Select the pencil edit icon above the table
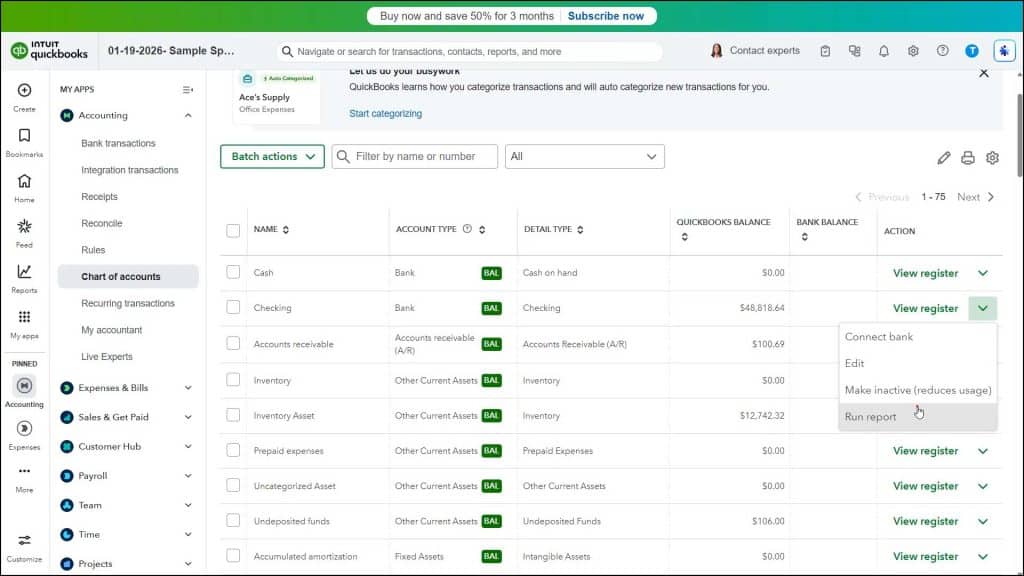The width and height of the screenshot is (1024, 576). 943,158
